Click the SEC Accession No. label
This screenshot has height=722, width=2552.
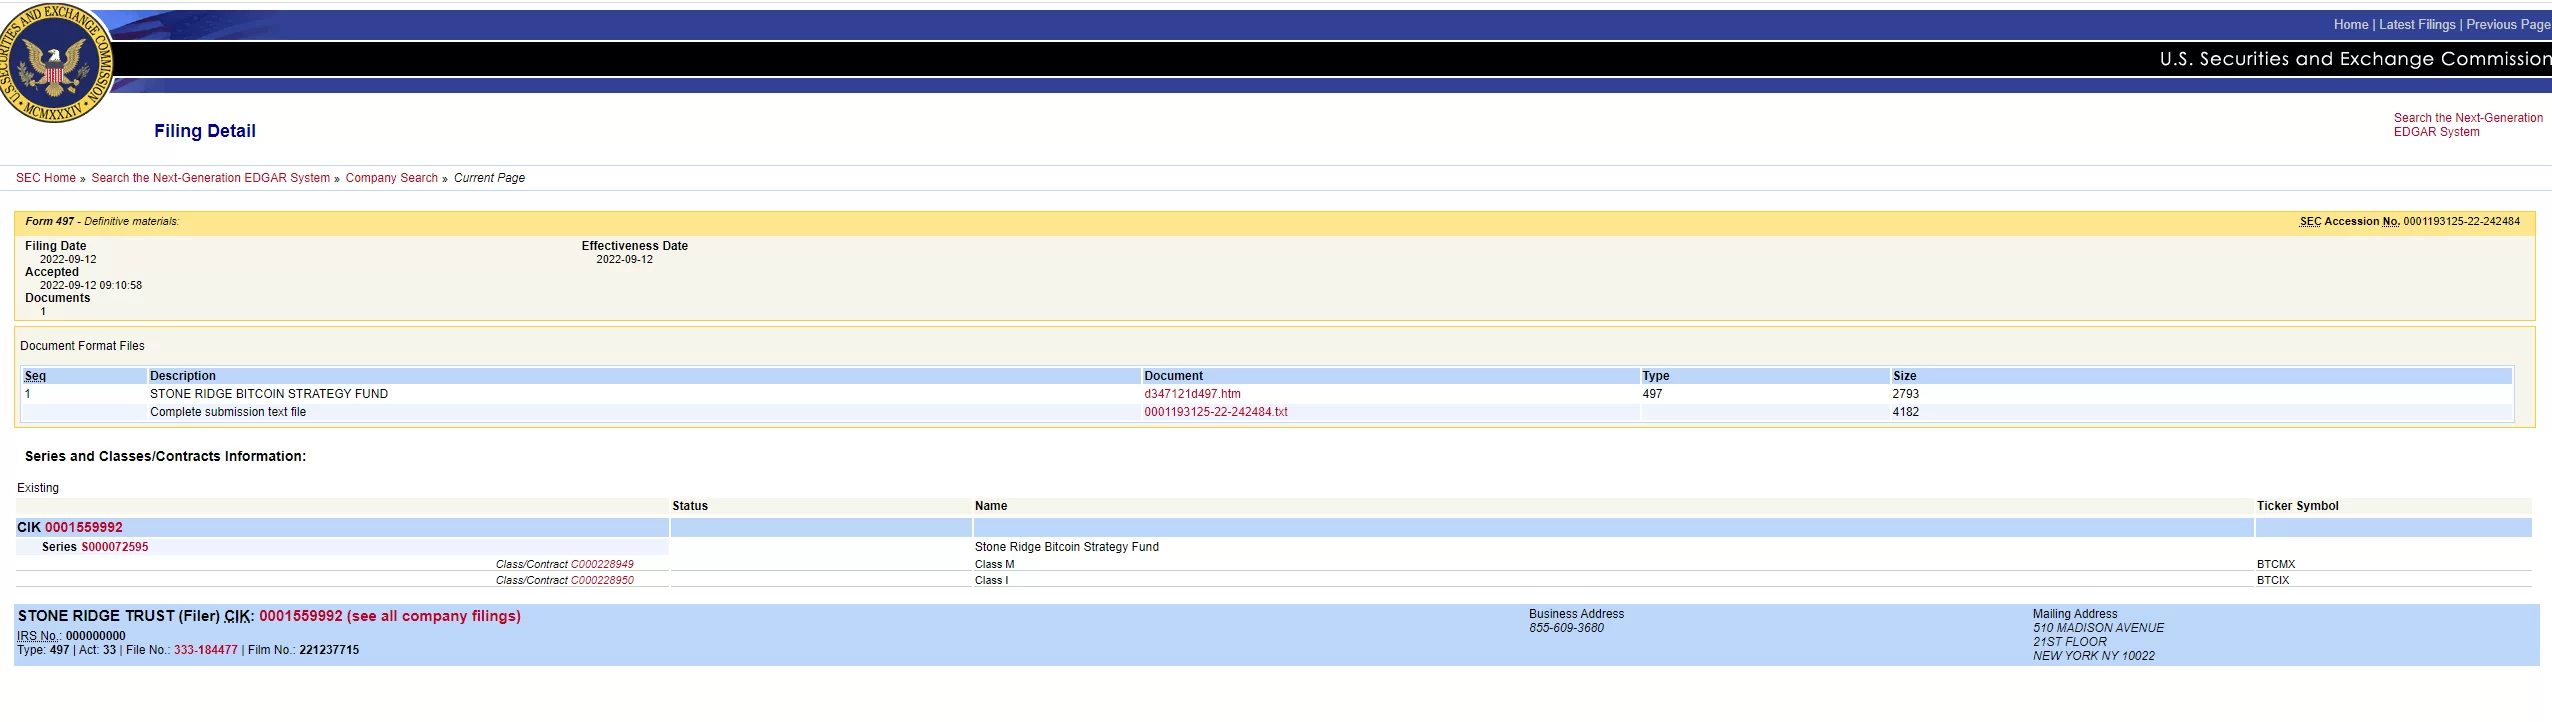click(x=2349, y=222)
